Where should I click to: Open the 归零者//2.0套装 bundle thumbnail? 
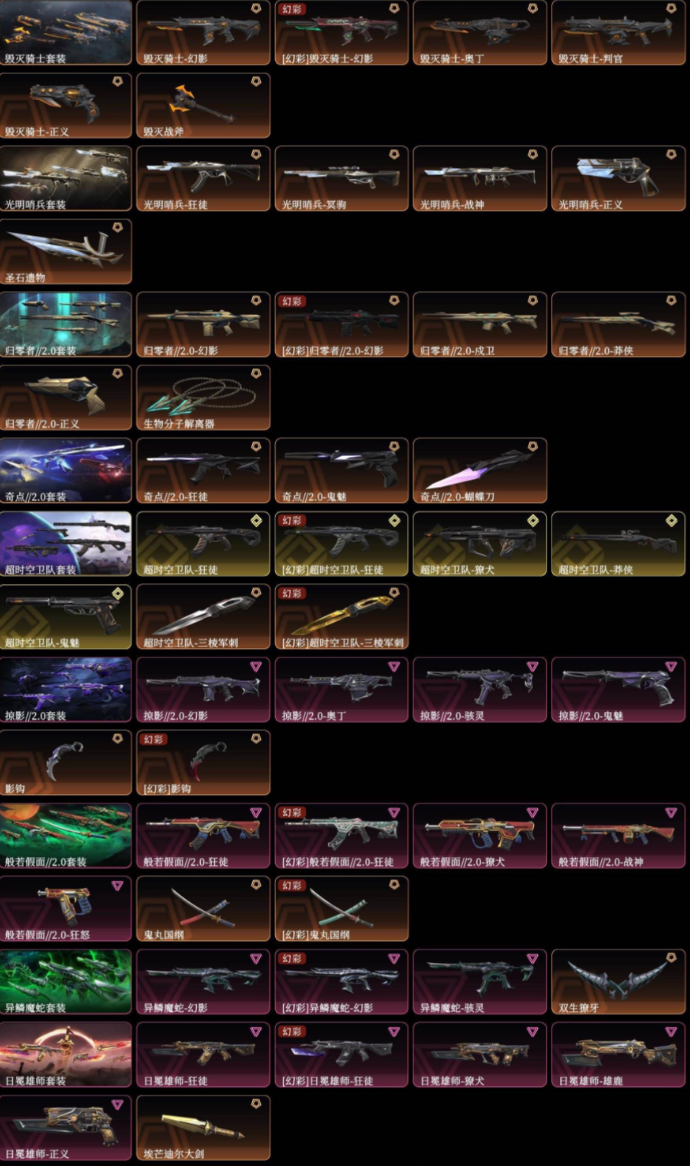tap(65, 324)
